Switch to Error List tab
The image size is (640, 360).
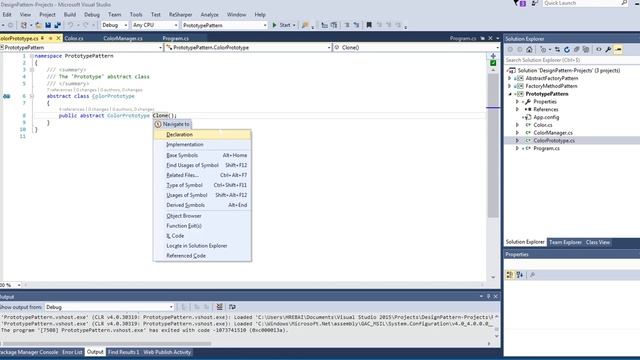point(72,352)
